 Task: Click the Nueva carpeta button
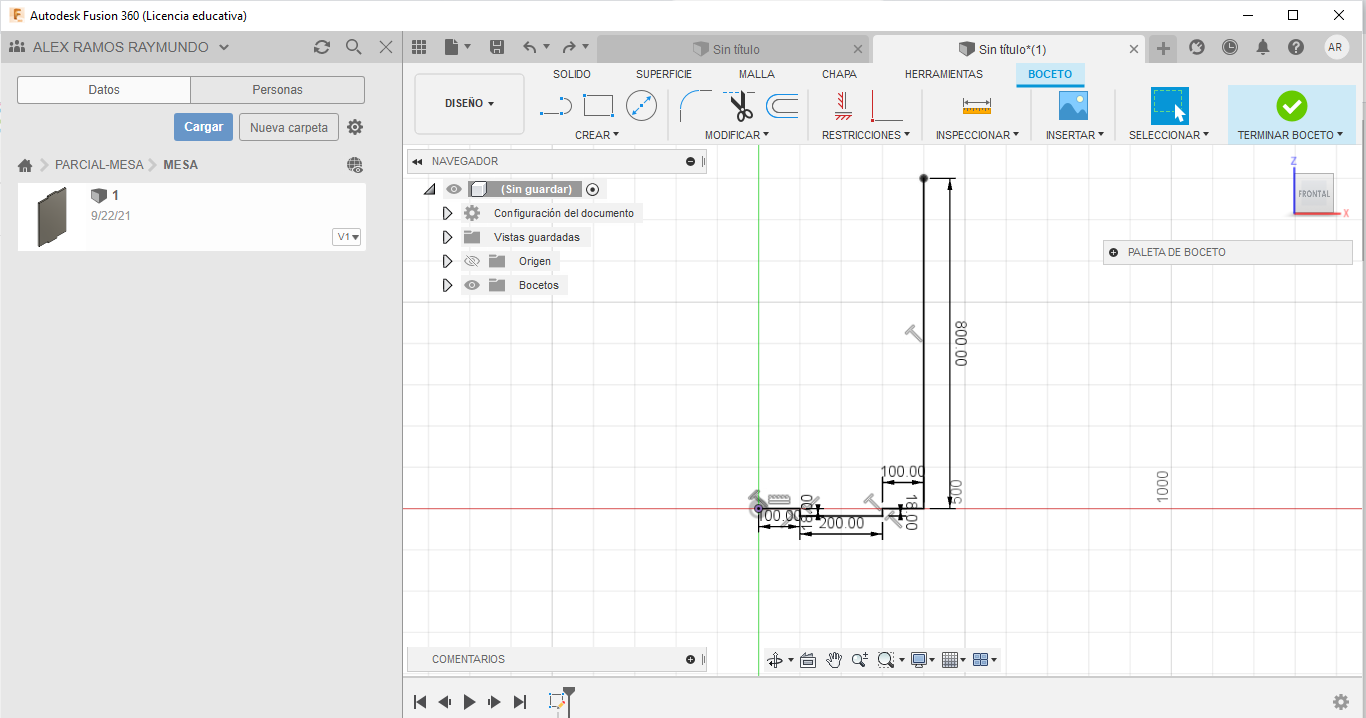289,127
